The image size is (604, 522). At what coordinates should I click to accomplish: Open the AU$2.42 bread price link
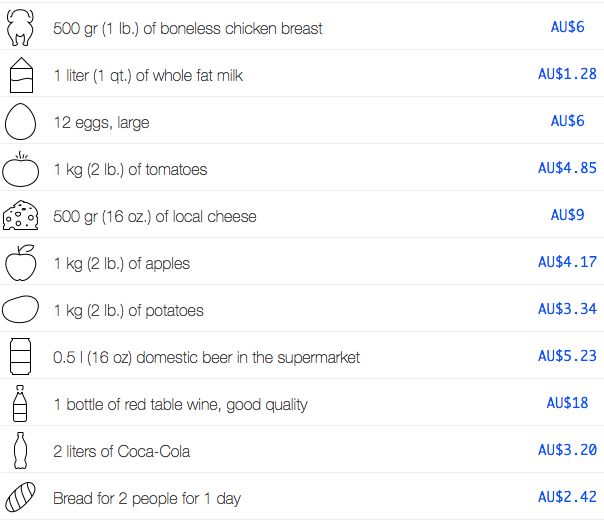pos(567,497)
